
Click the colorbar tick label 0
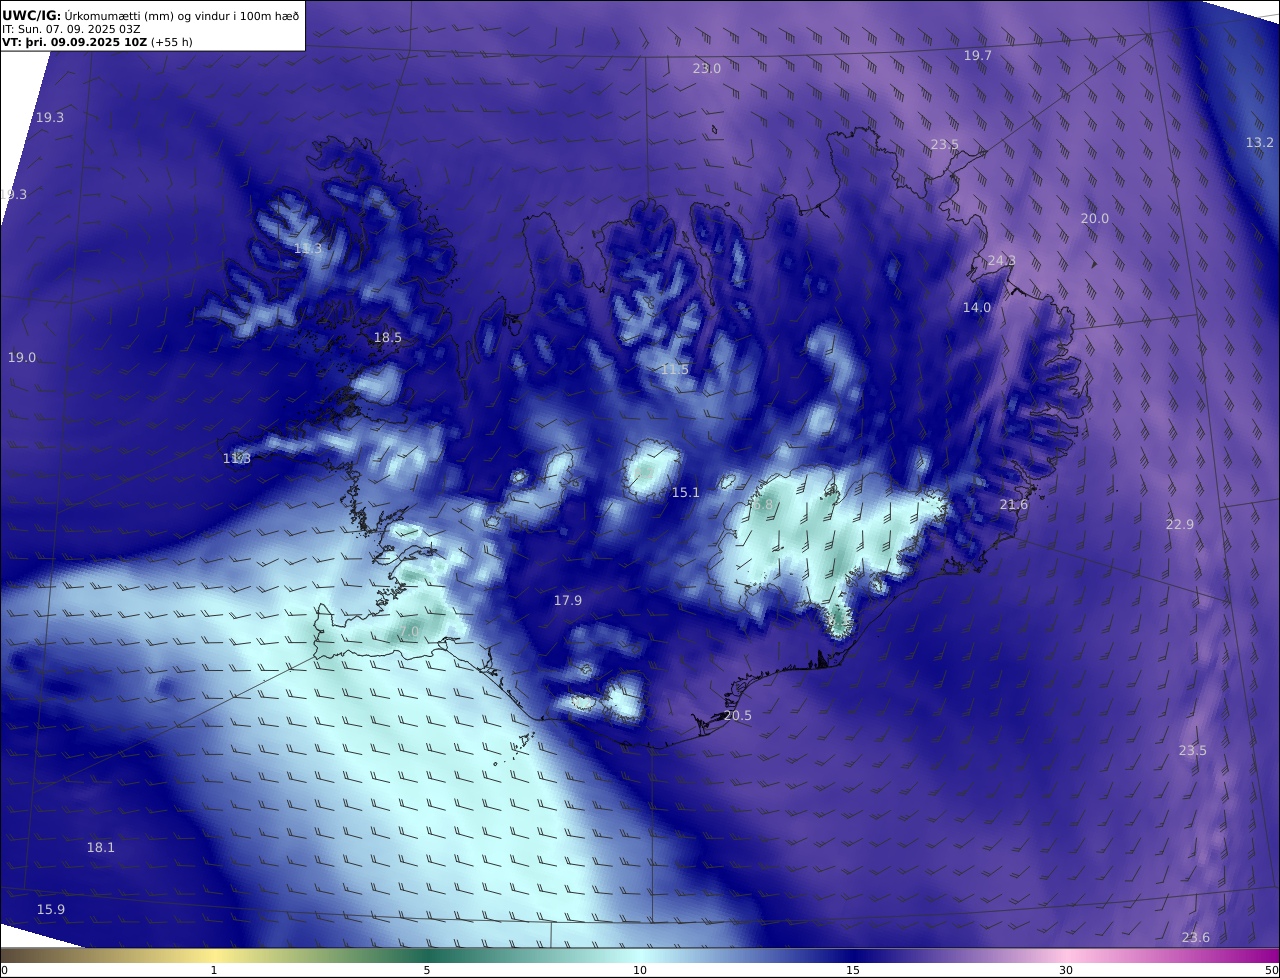point(4,970)
